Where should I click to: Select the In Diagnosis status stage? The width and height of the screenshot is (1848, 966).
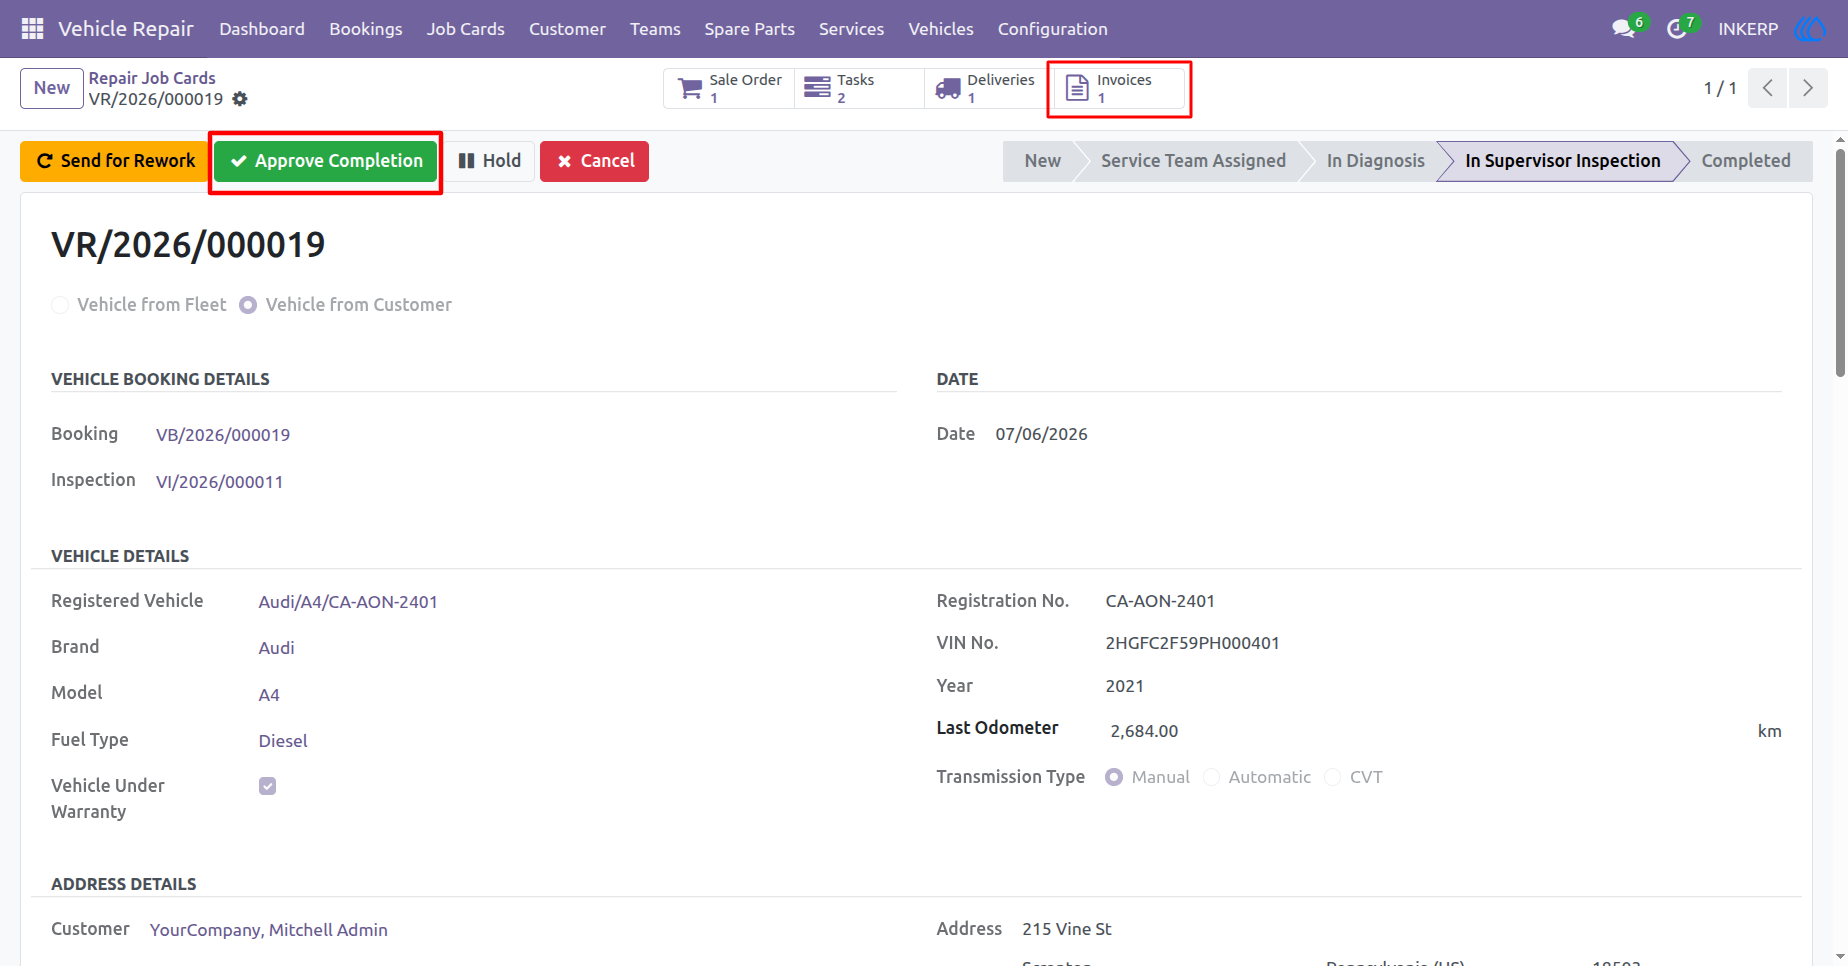coord(1375,161)
